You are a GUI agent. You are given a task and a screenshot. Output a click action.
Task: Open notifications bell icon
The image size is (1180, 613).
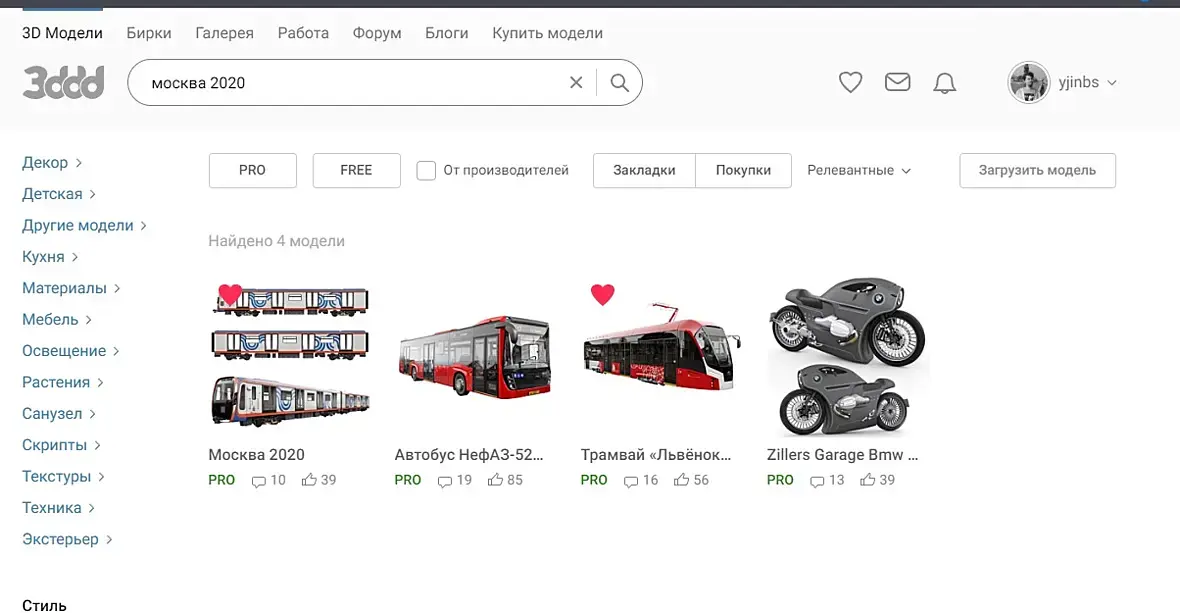944,83
